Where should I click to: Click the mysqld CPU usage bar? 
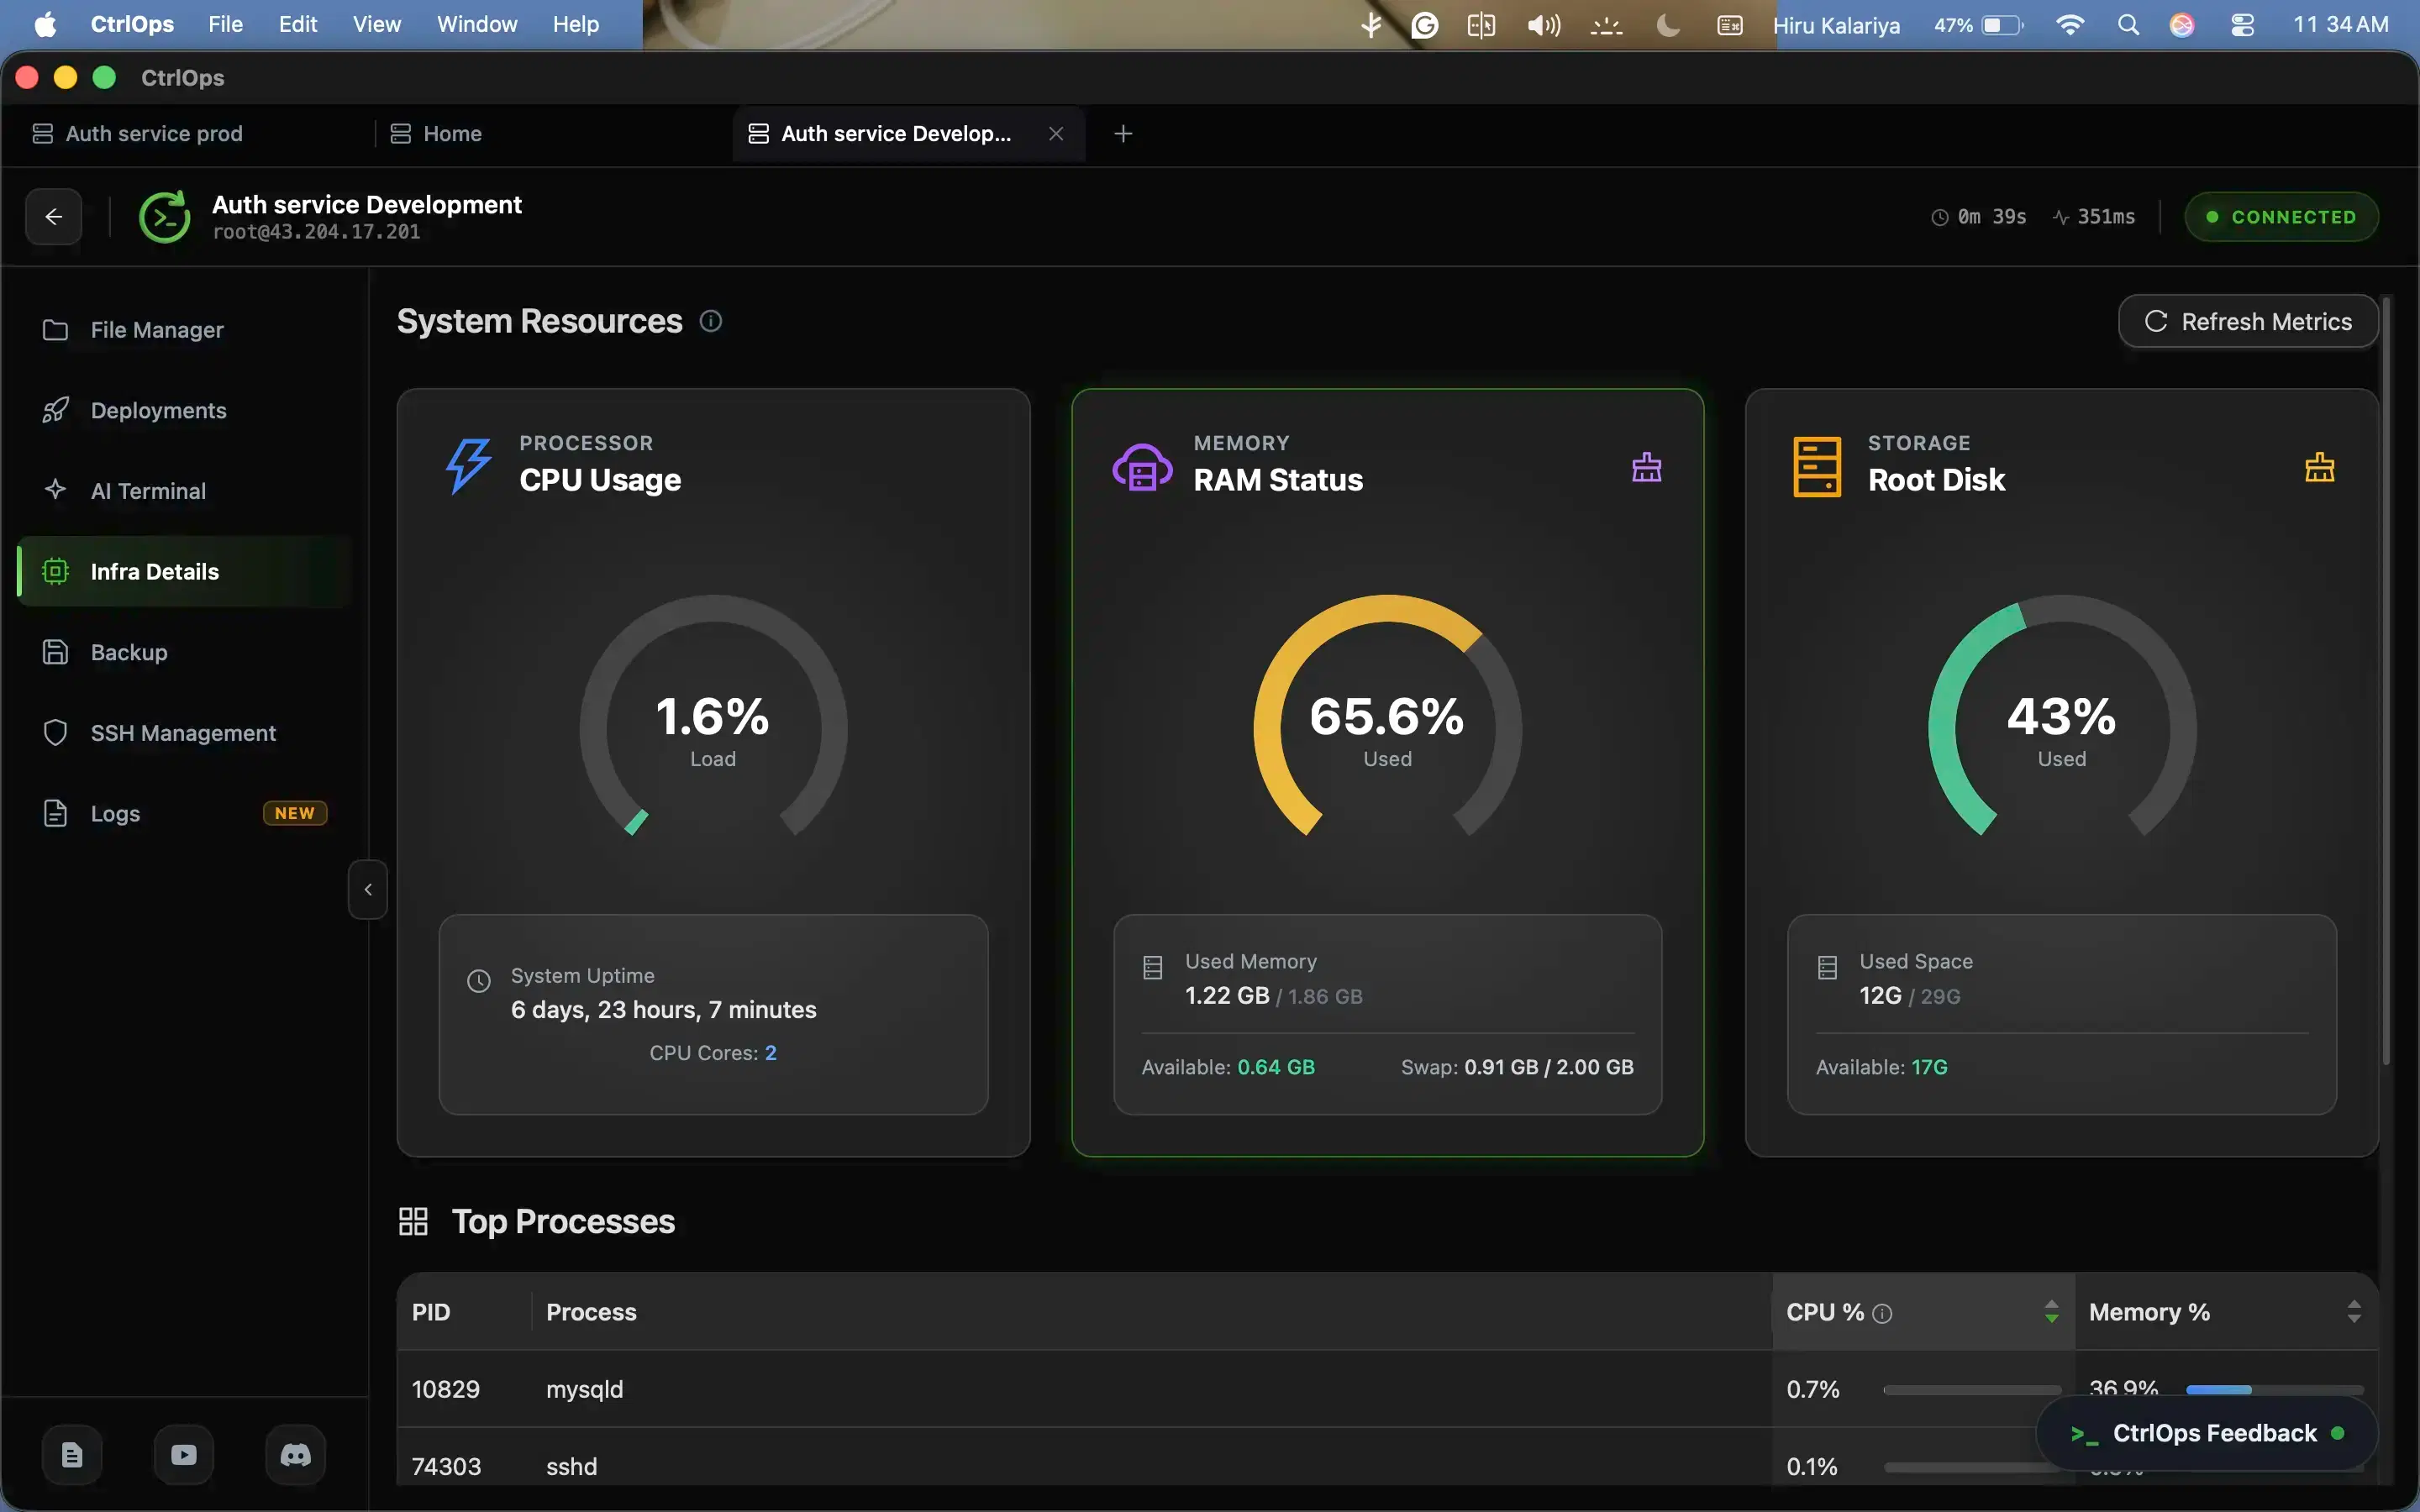pyautogui.click(x=1972, y=1390)
